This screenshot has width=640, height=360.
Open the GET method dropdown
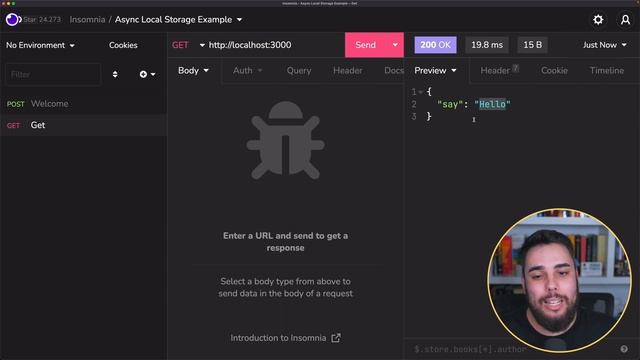click(x=188, y=45)
